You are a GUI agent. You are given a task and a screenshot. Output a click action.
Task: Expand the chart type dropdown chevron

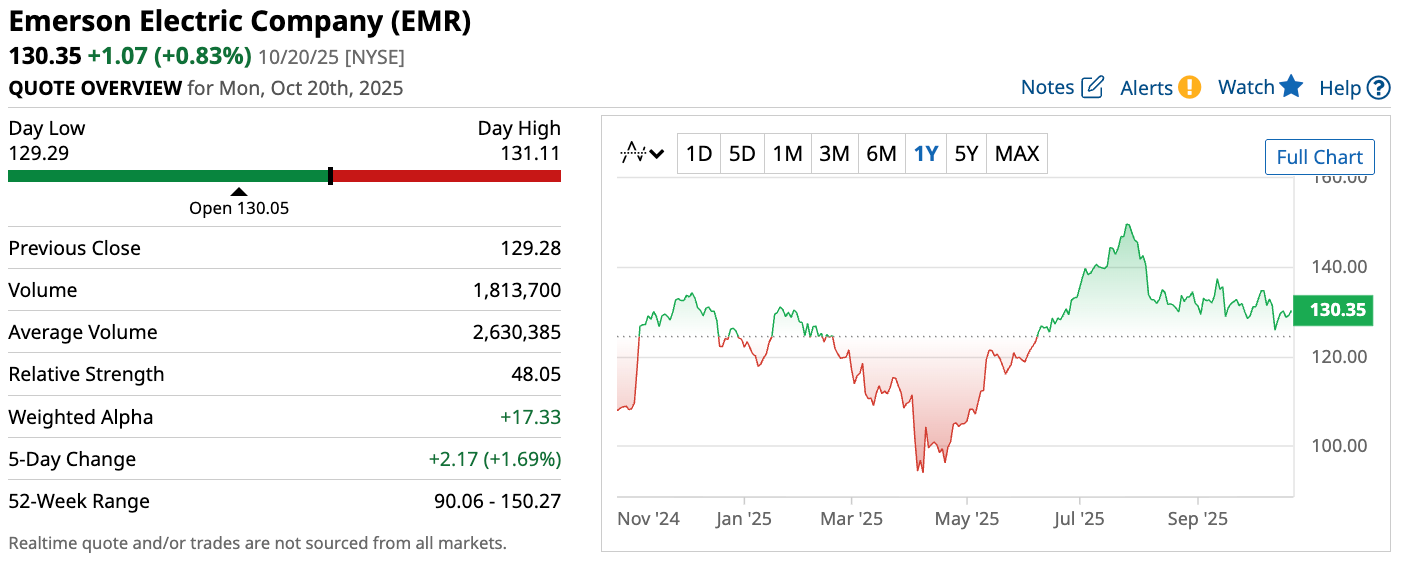coord(657,154)
